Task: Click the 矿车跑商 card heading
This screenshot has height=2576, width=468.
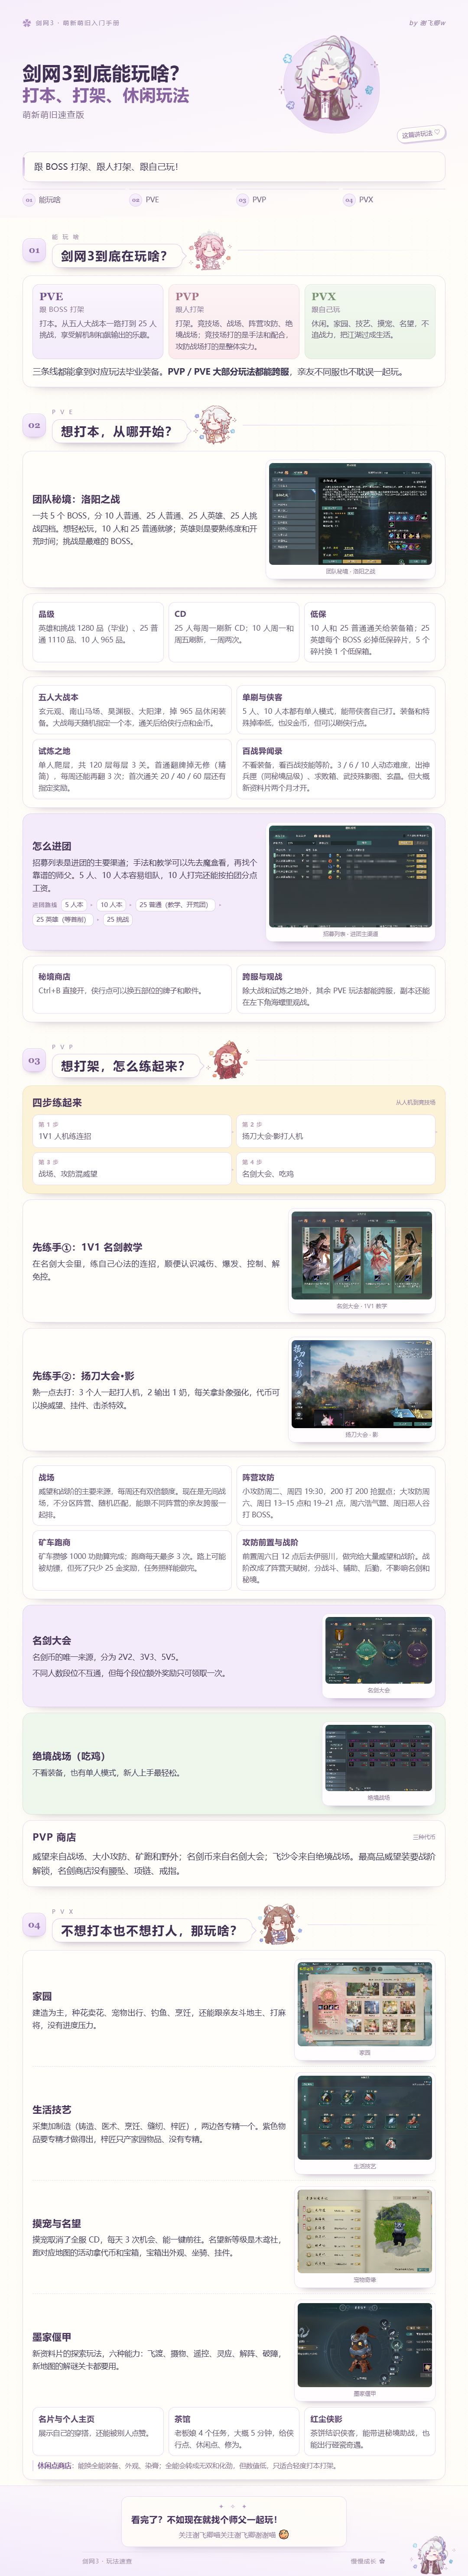Action: pyautogui.click(x=54, y=1543)
